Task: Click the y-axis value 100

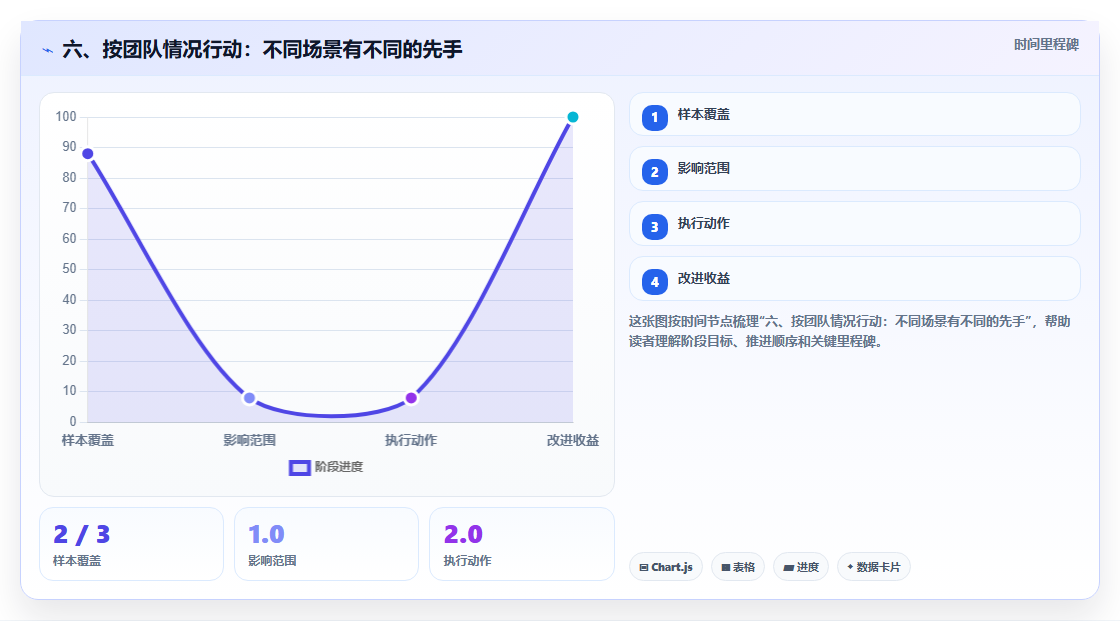Action: 66,116
